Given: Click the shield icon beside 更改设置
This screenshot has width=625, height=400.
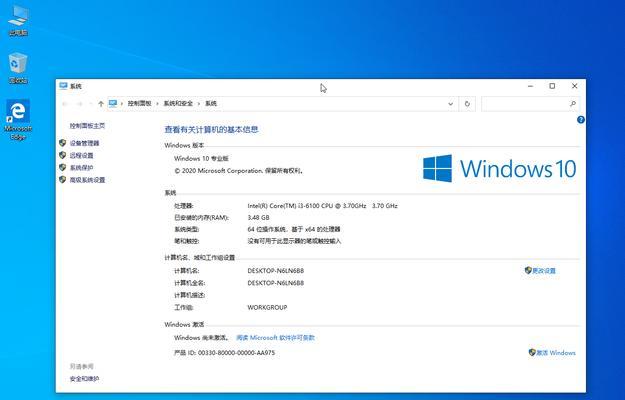Looking at the screenshot, I should tap(528, 270).
